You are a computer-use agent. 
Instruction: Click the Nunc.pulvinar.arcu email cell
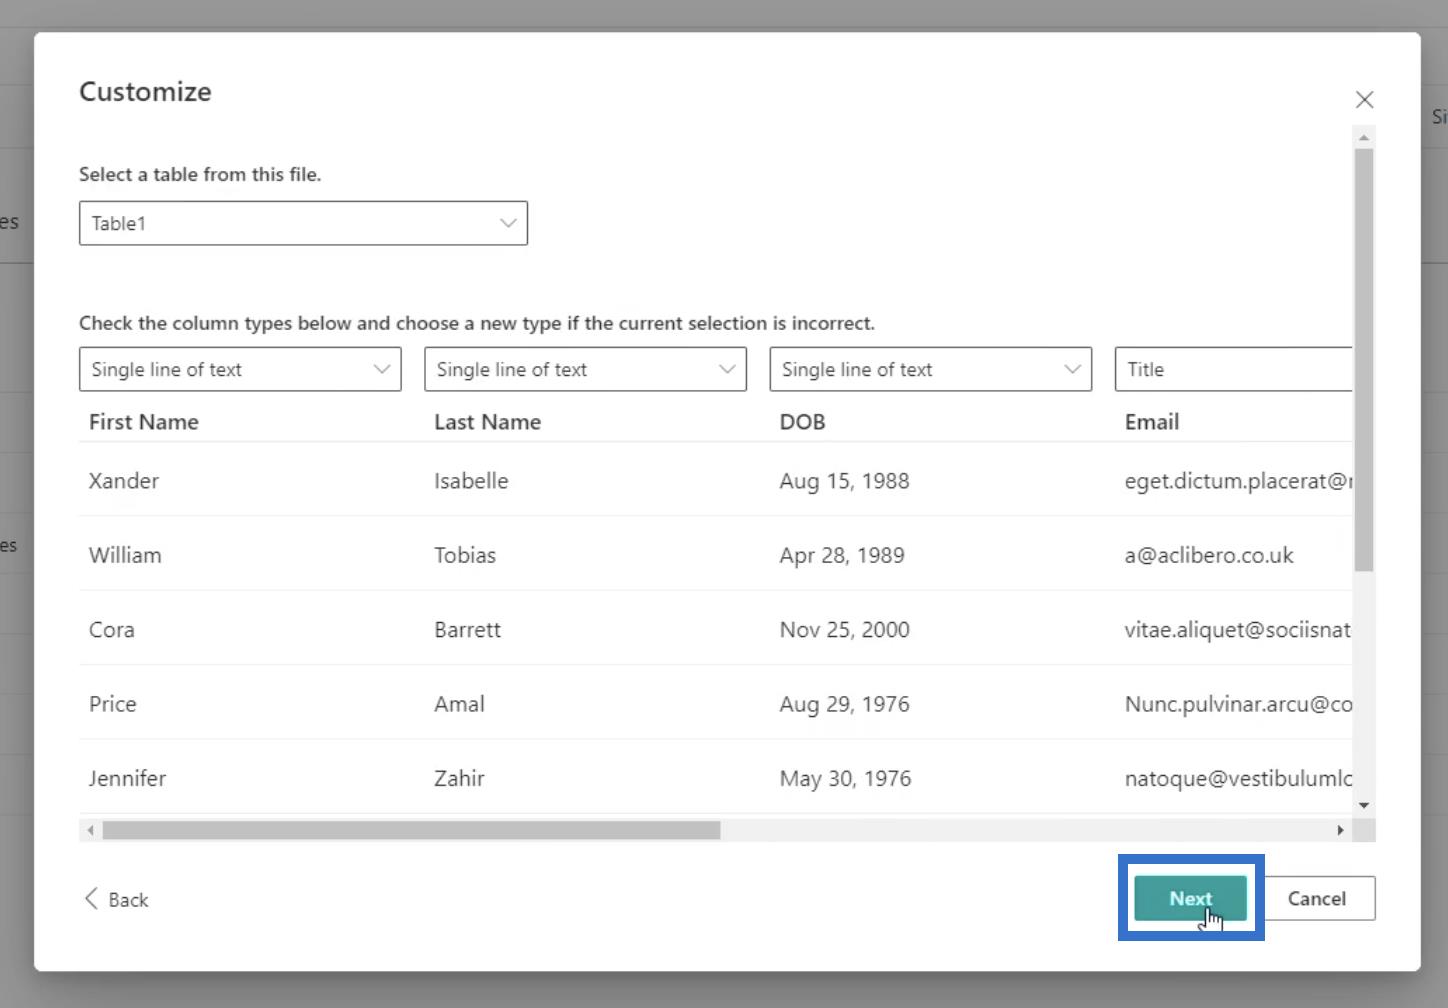(1238, 704)
